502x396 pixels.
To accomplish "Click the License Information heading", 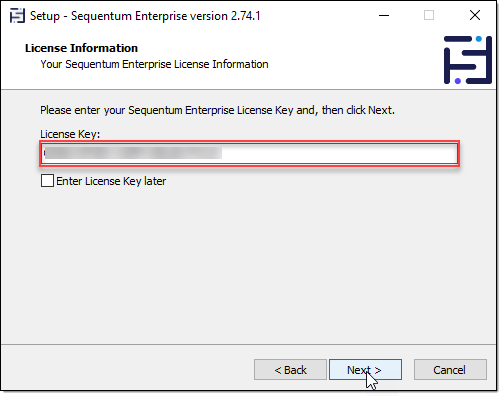I will 81,48.
